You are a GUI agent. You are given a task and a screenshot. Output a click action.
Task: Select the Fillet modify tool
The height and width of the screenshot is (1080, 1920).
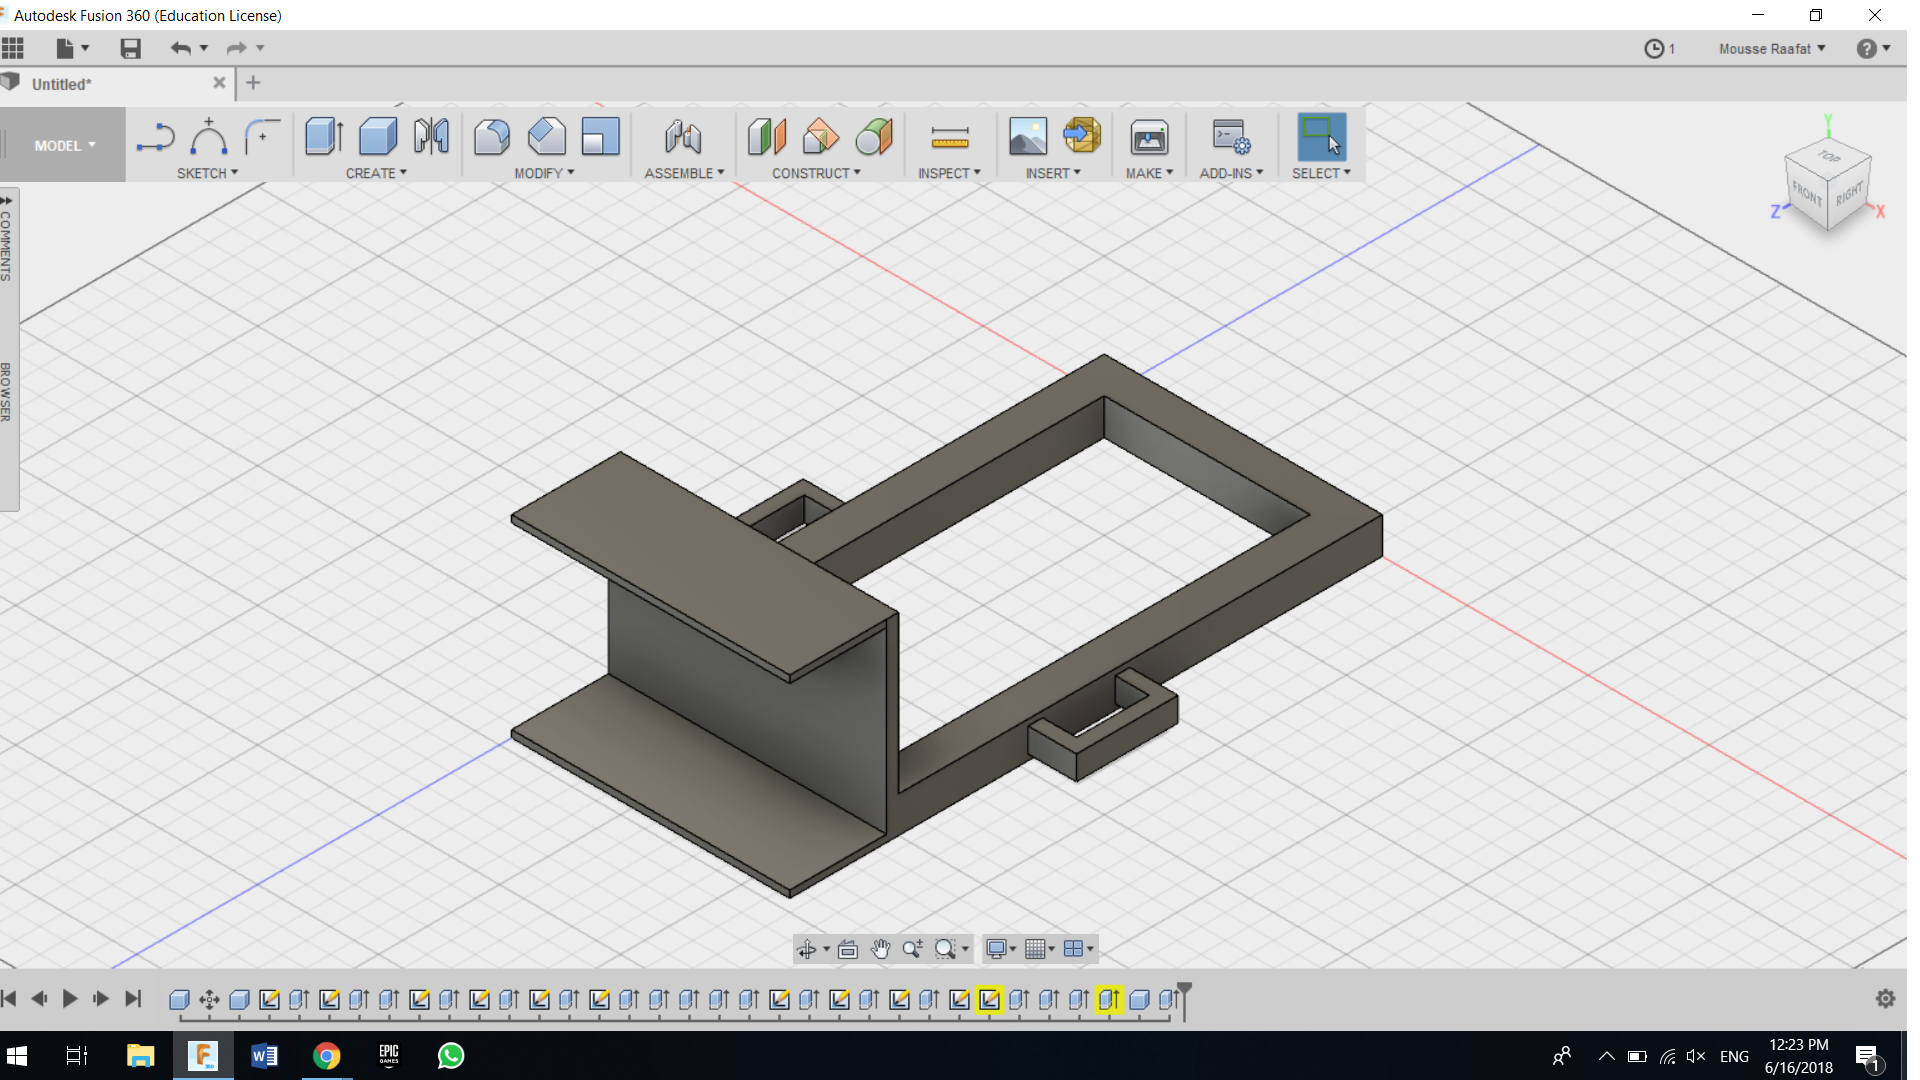pos(492,137)
